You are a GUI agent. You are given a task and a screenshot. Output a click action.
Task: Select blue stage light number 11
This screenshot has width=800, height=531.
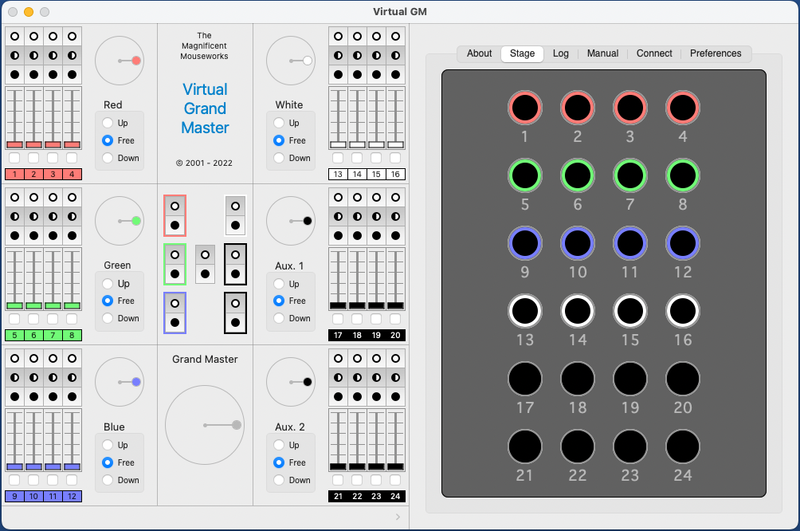[x=630, y=245]
